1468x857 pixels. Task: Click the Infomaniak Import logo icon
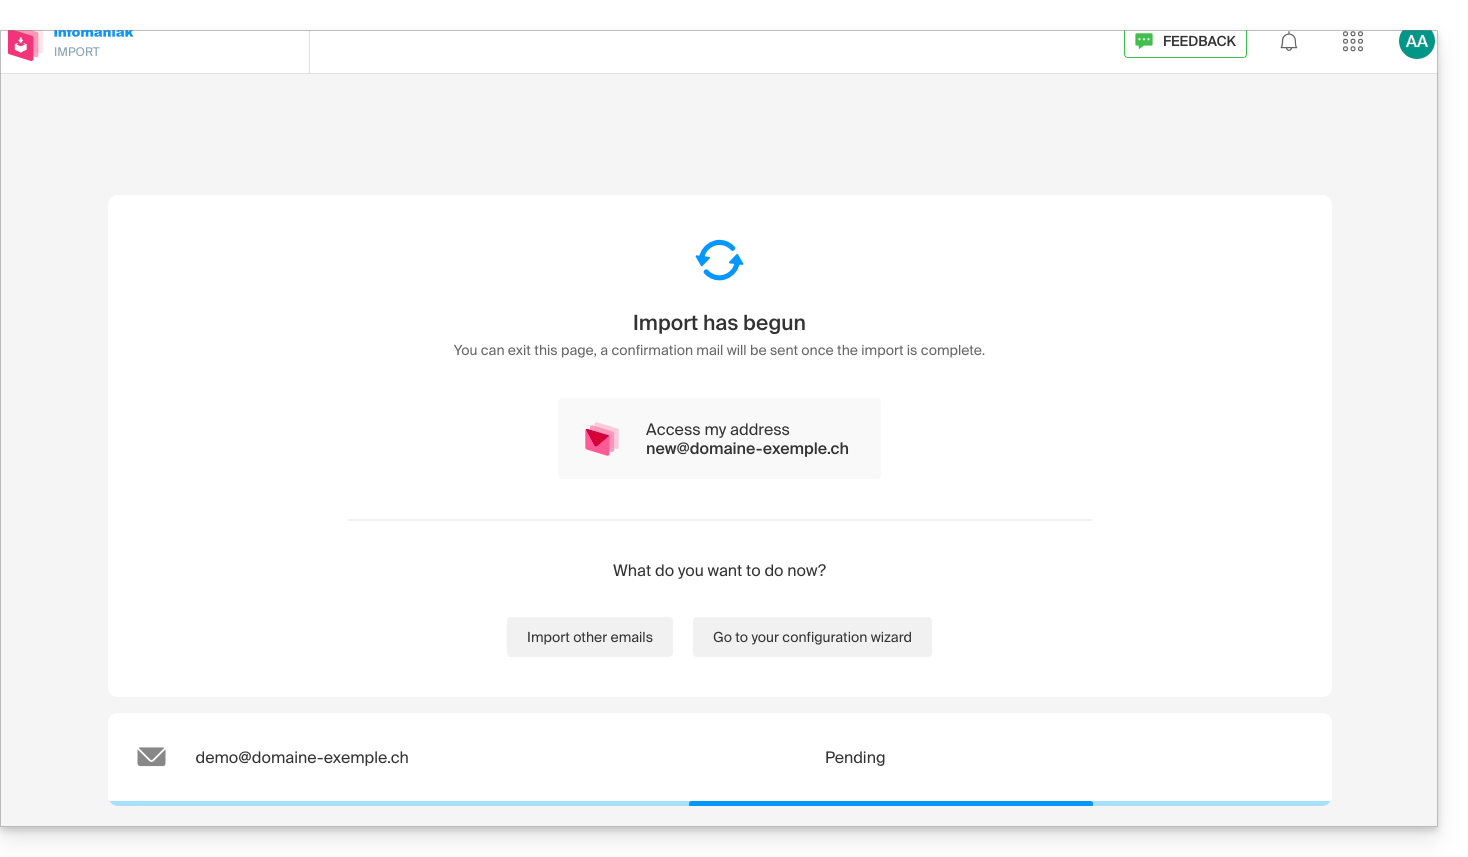23,45
